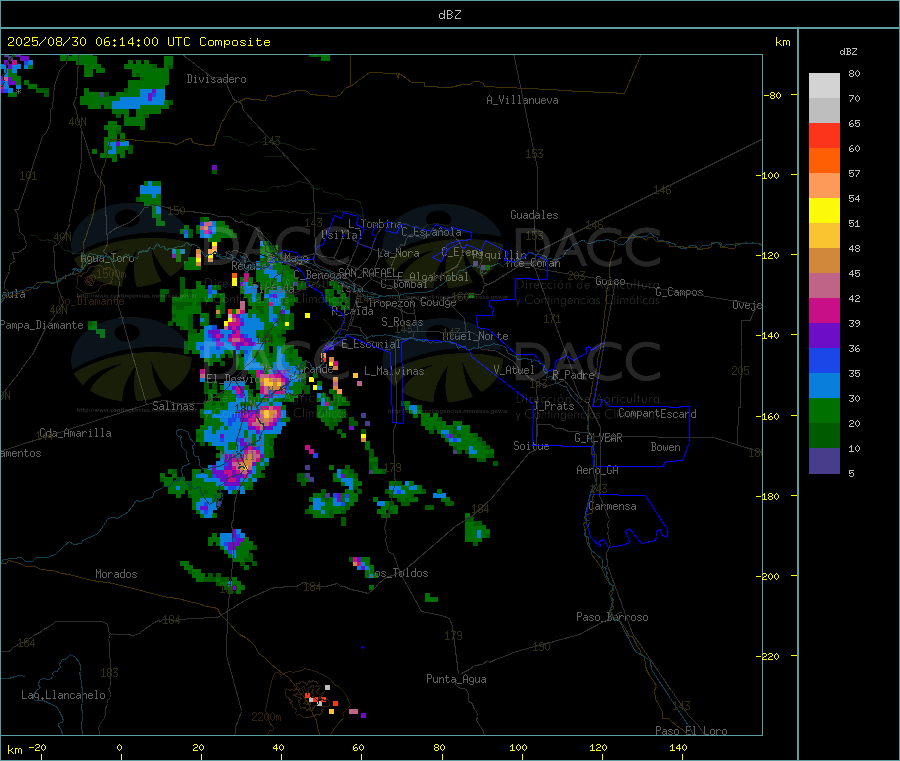900x761 pixels.
Task: Select the 'Cda_Amarilla' map label
Action: [75, 433]
